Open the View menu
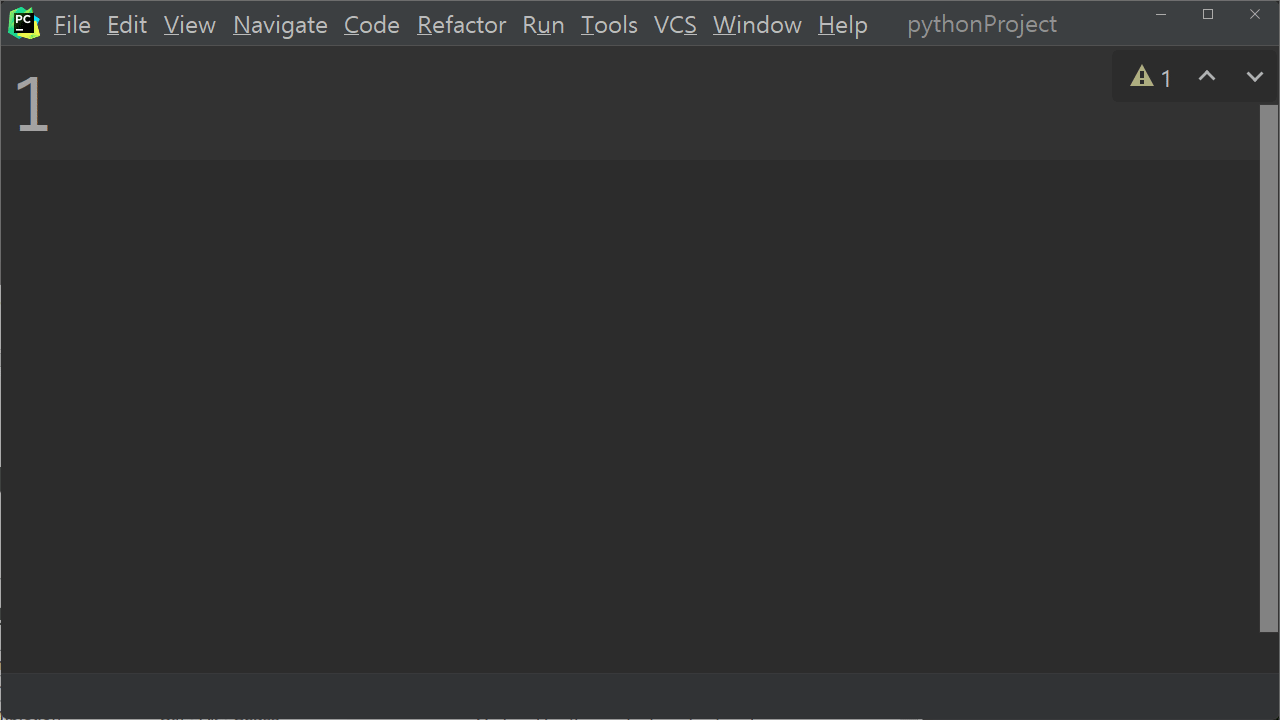Image resolution: width=1280 pixels, height=720 pixels. click(x=190, y=25)
